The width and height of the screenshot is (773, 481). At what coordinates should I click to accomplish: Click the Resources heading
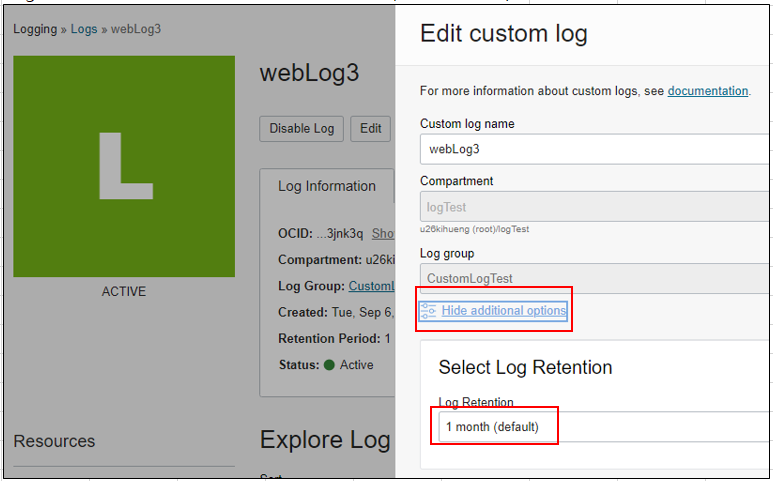click(x=54, y=441)
